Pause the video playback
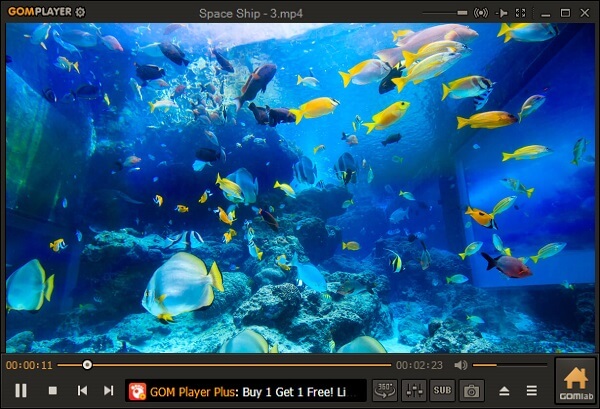 20,390
